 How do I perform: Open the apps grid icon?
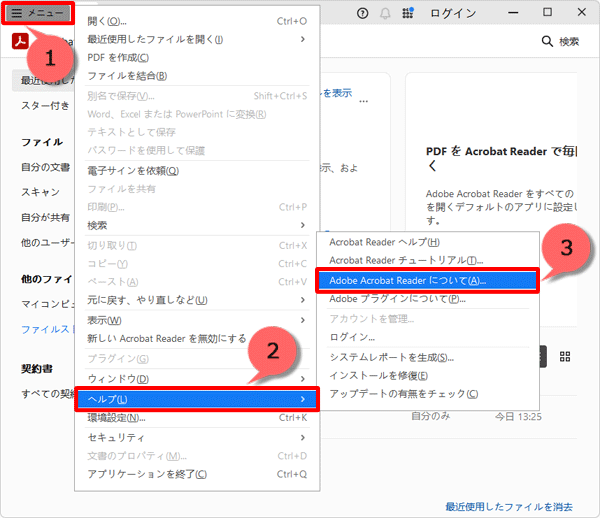(x=408, y=13)
